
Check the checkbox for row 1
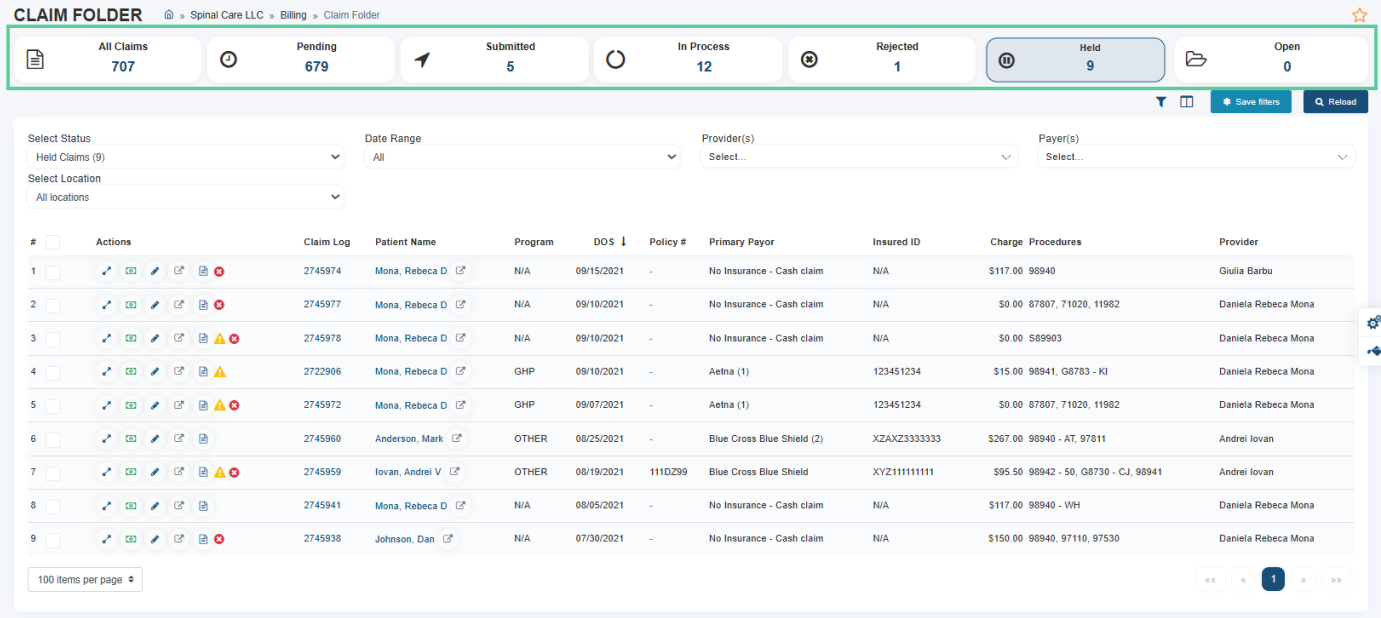point(53,272)
